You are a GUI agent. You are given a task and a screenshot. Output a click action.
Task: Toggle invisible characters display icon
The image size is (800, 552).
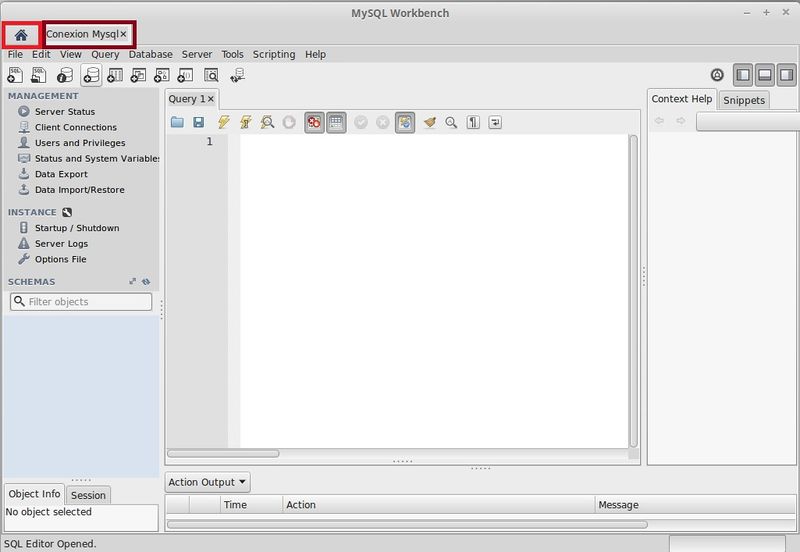473,122
